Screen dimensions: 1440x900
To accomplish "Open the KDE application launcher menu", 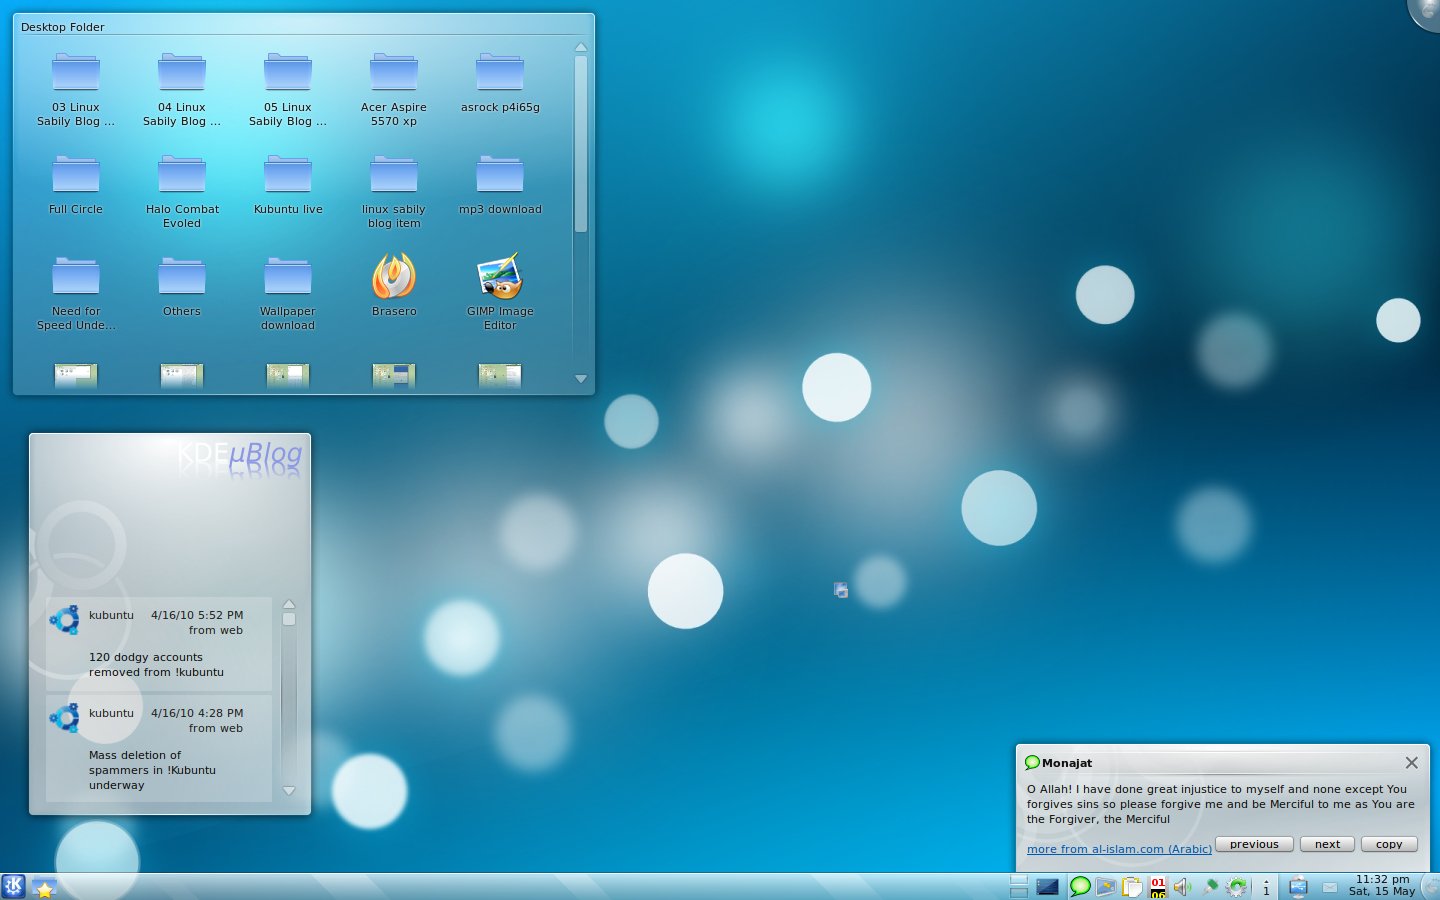I will point(17,887).
